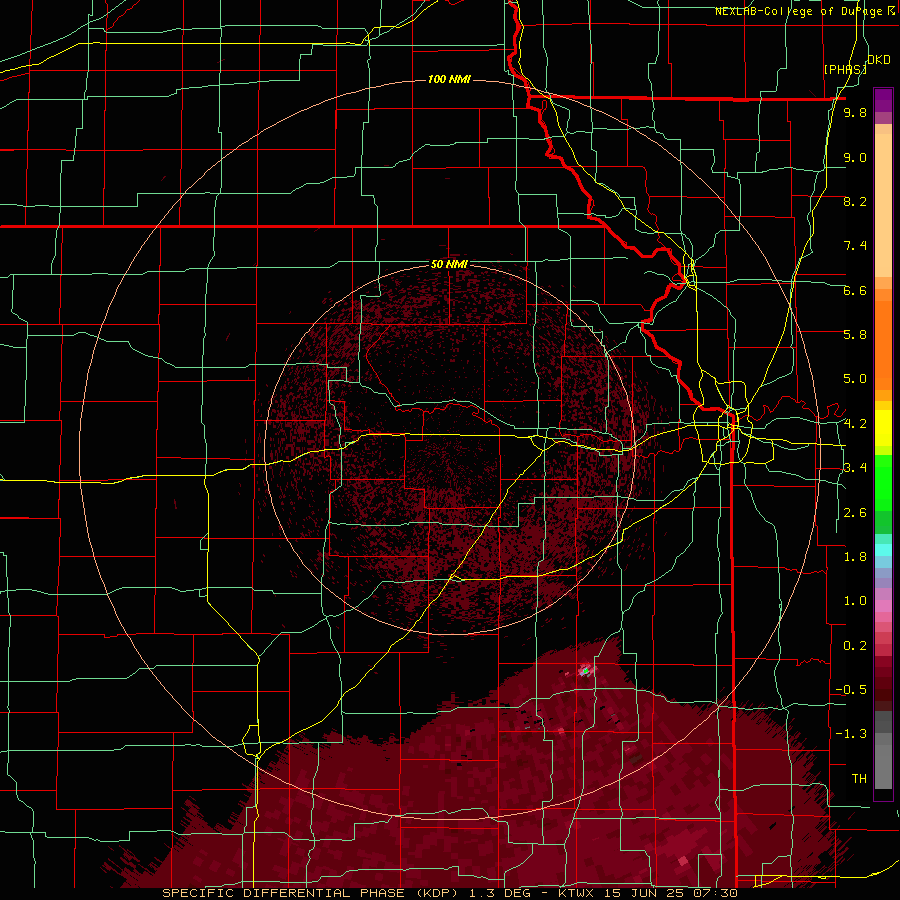Click the 1.0 value on color scale

(x=855, y=601)
